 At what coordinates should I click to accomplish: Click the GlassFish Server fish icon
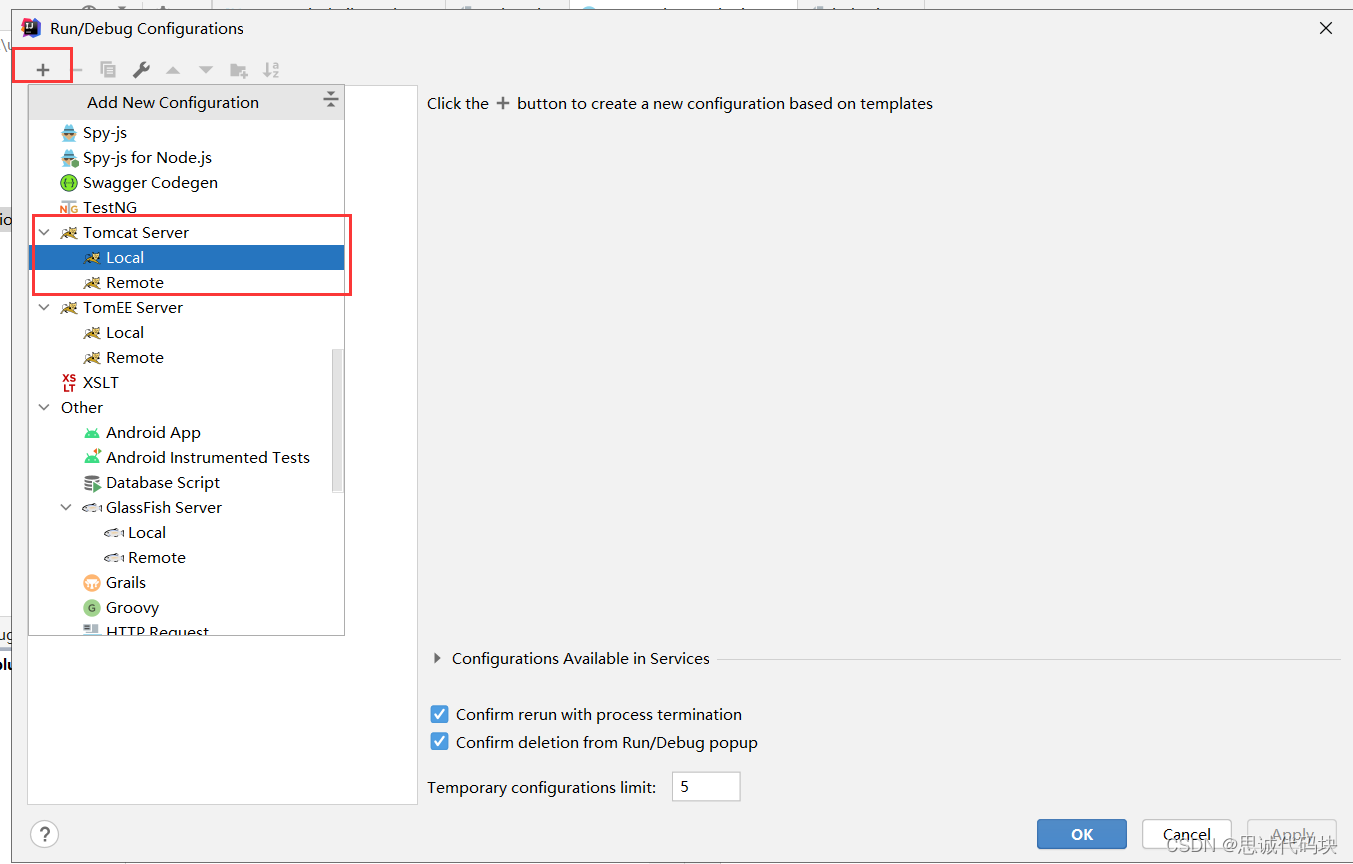click(x=92, y=508)
